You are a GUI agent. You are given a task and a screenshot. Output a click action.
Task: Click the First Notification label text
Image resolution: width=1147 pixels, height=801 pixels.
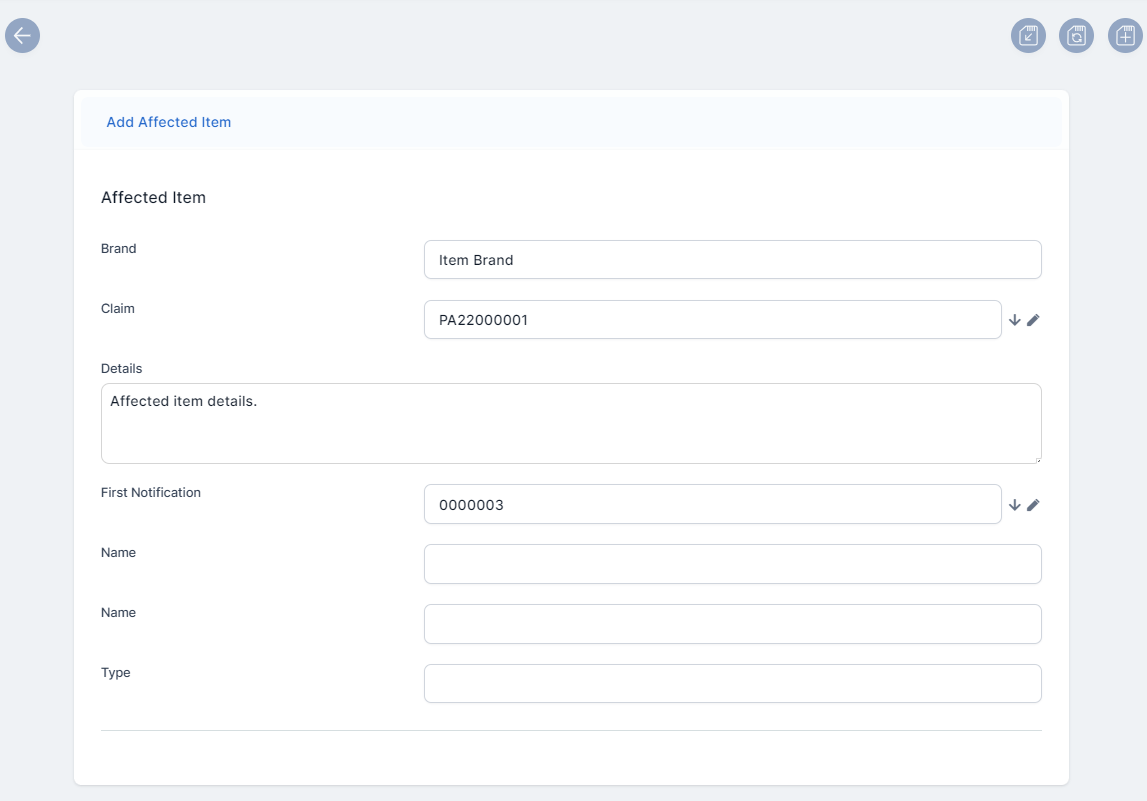point(151,493)
